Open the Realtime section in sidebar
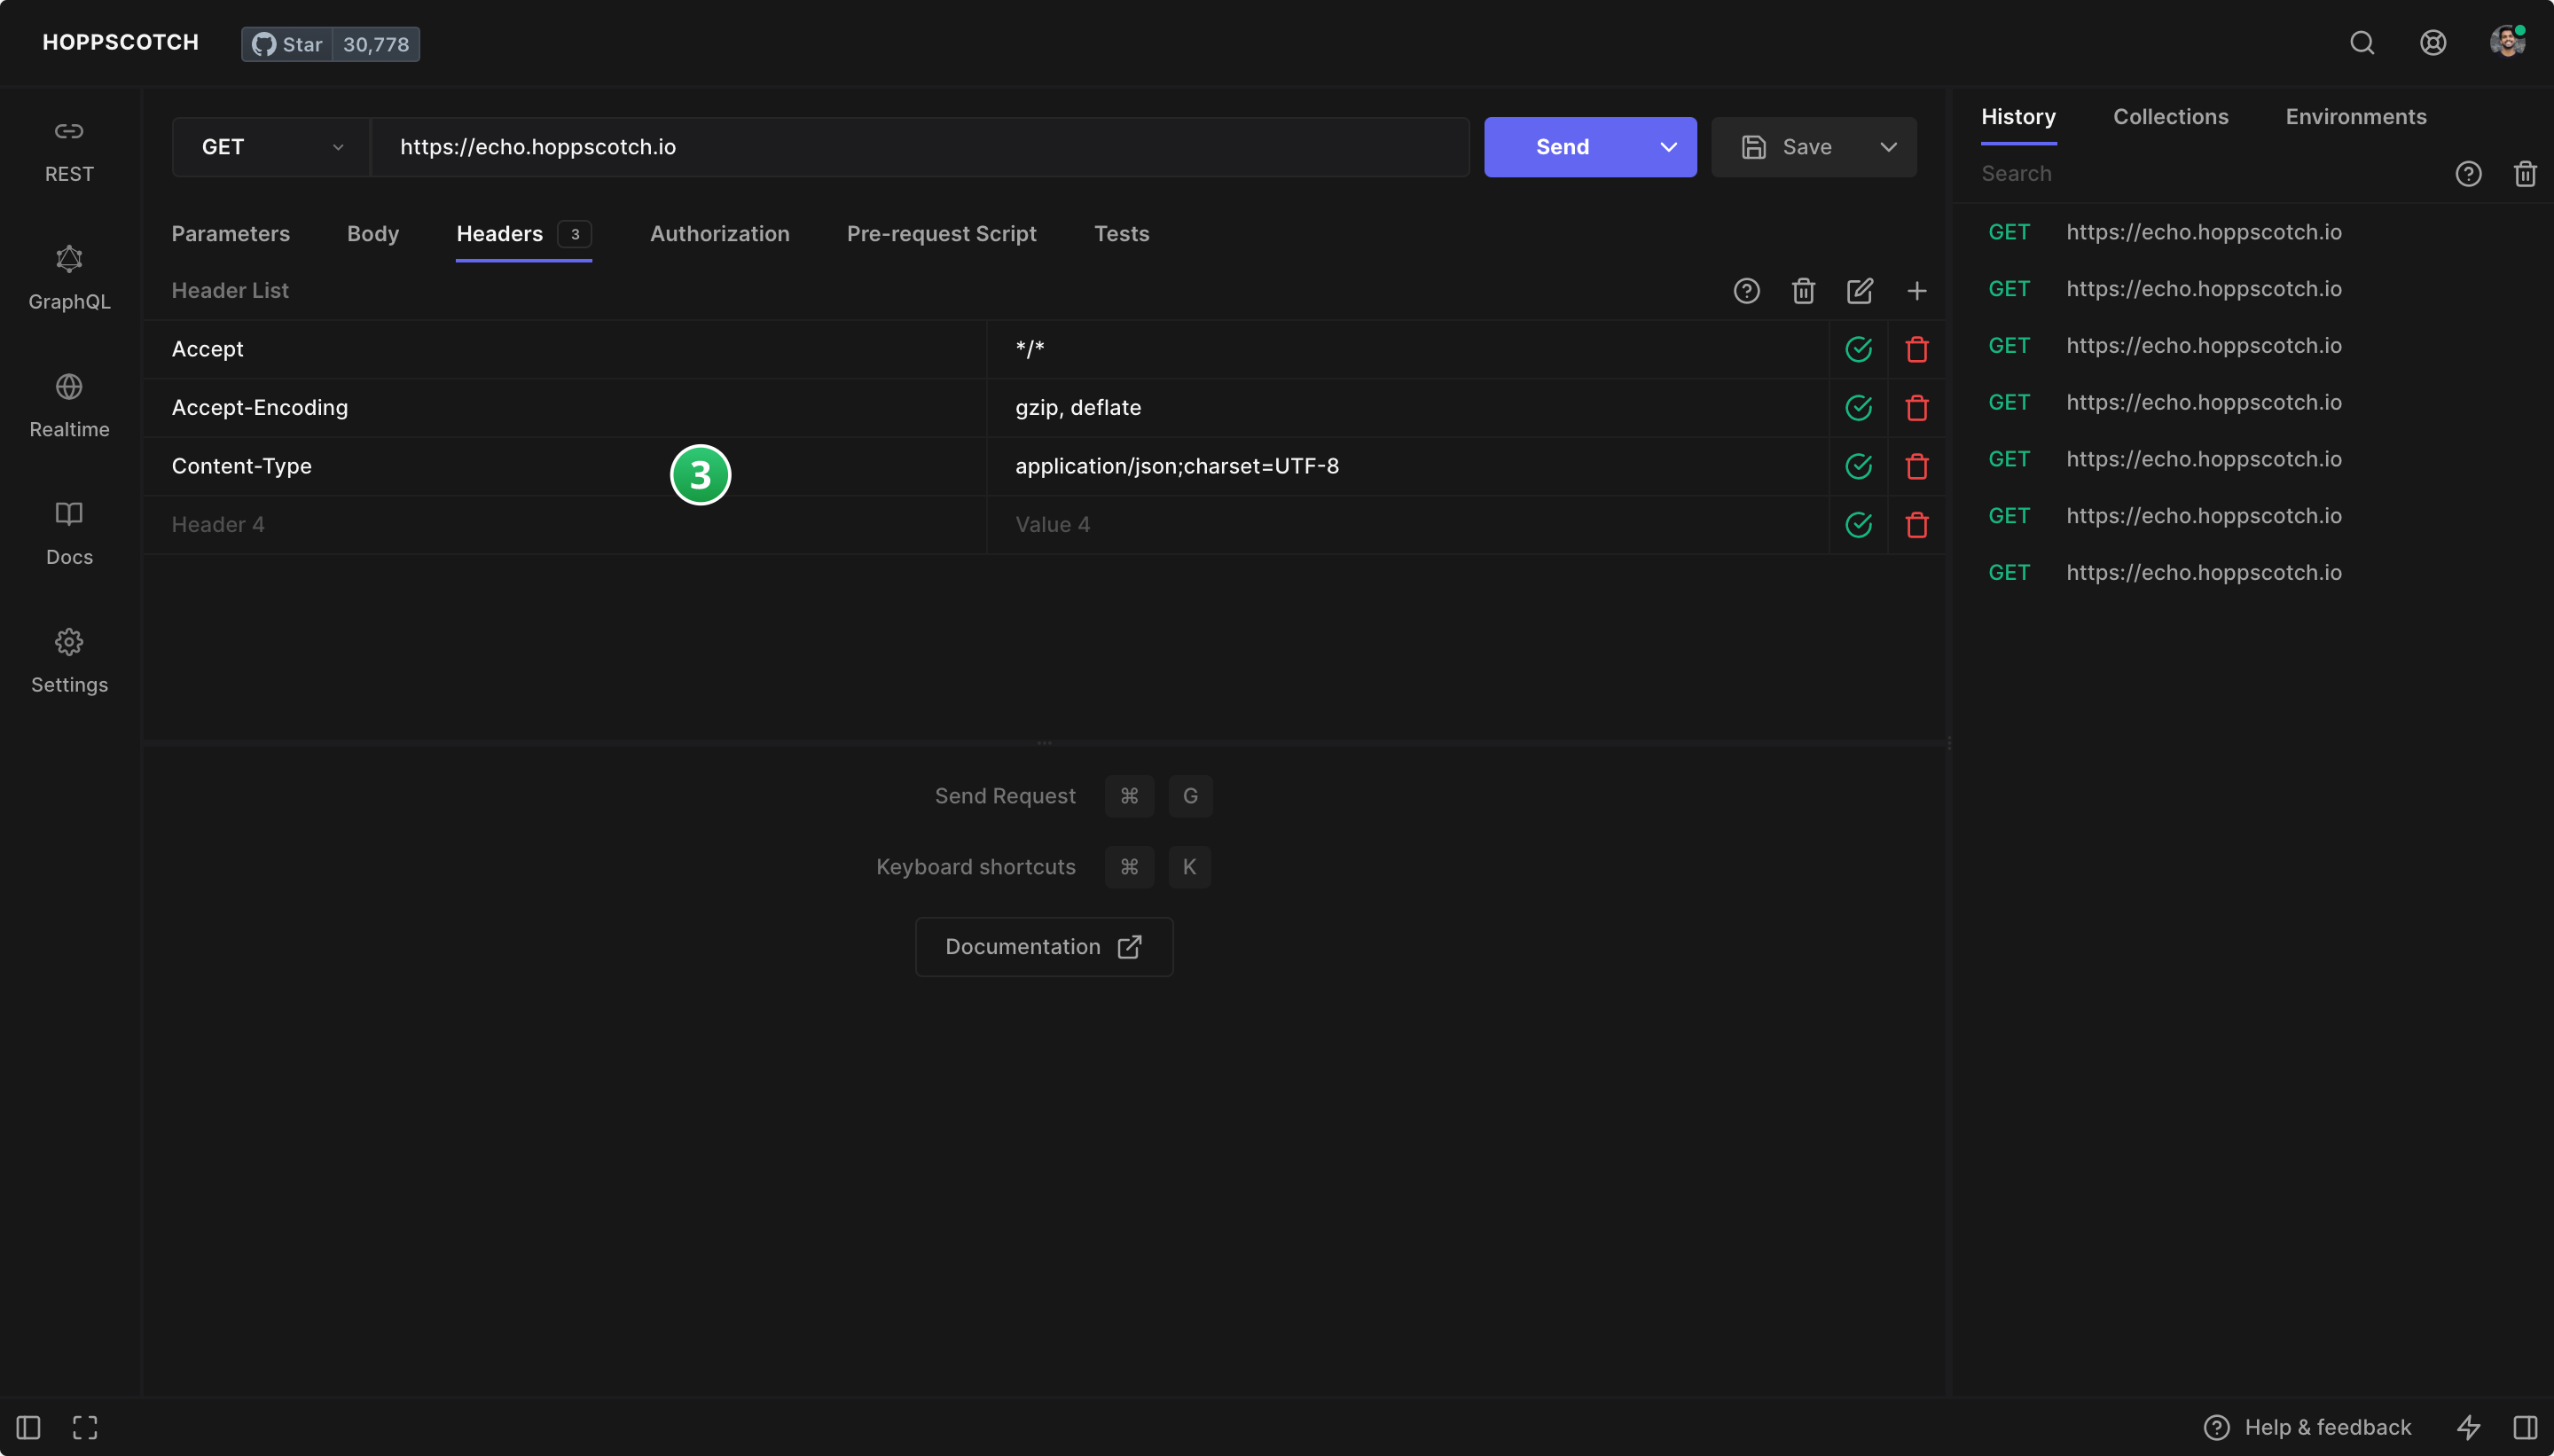This screenshot has height=1456, width=2554. coord(69,405)
